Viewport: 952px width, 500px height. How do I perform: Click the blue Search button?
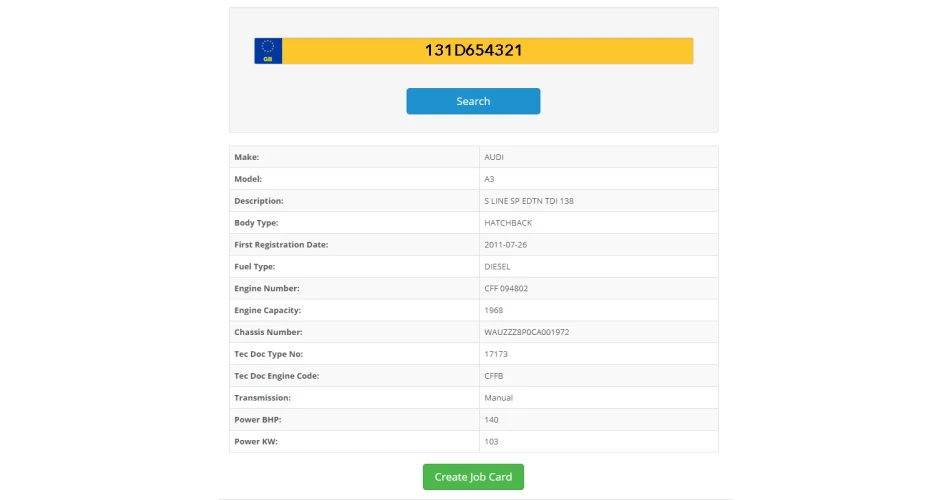(473, 101)
